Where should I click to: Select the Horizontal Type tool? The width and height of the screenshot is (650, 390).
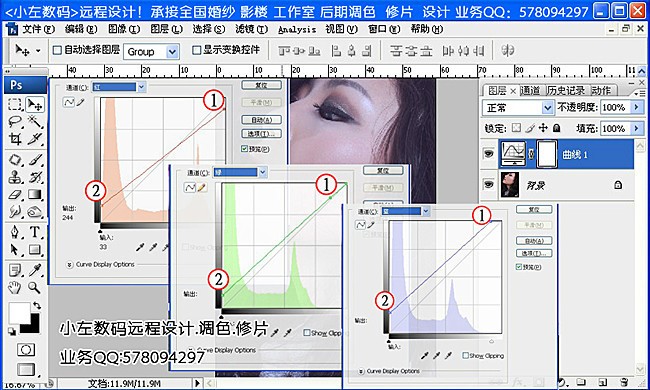click(35, 231)
